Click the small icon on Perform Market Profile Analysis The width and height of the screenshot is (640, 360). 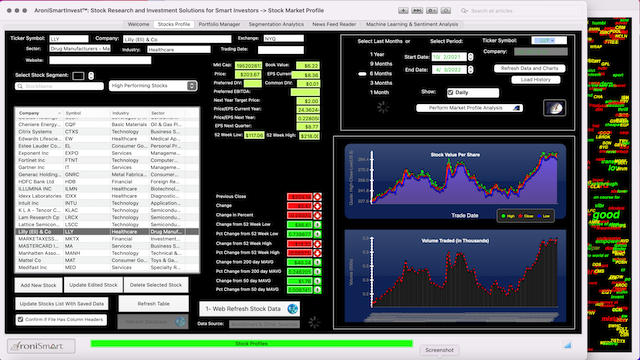coord(516,108)
